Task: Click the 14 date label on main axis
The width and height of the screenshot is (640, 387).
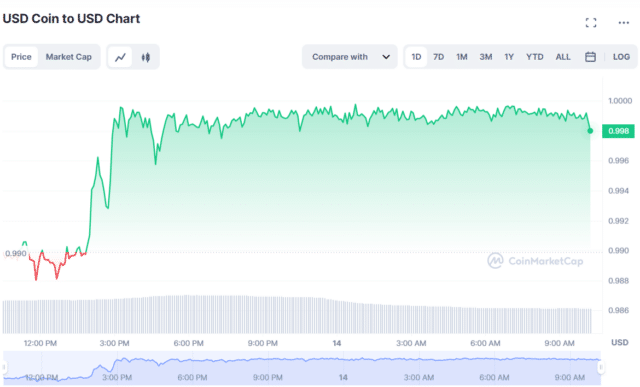Action: point(336,343)
